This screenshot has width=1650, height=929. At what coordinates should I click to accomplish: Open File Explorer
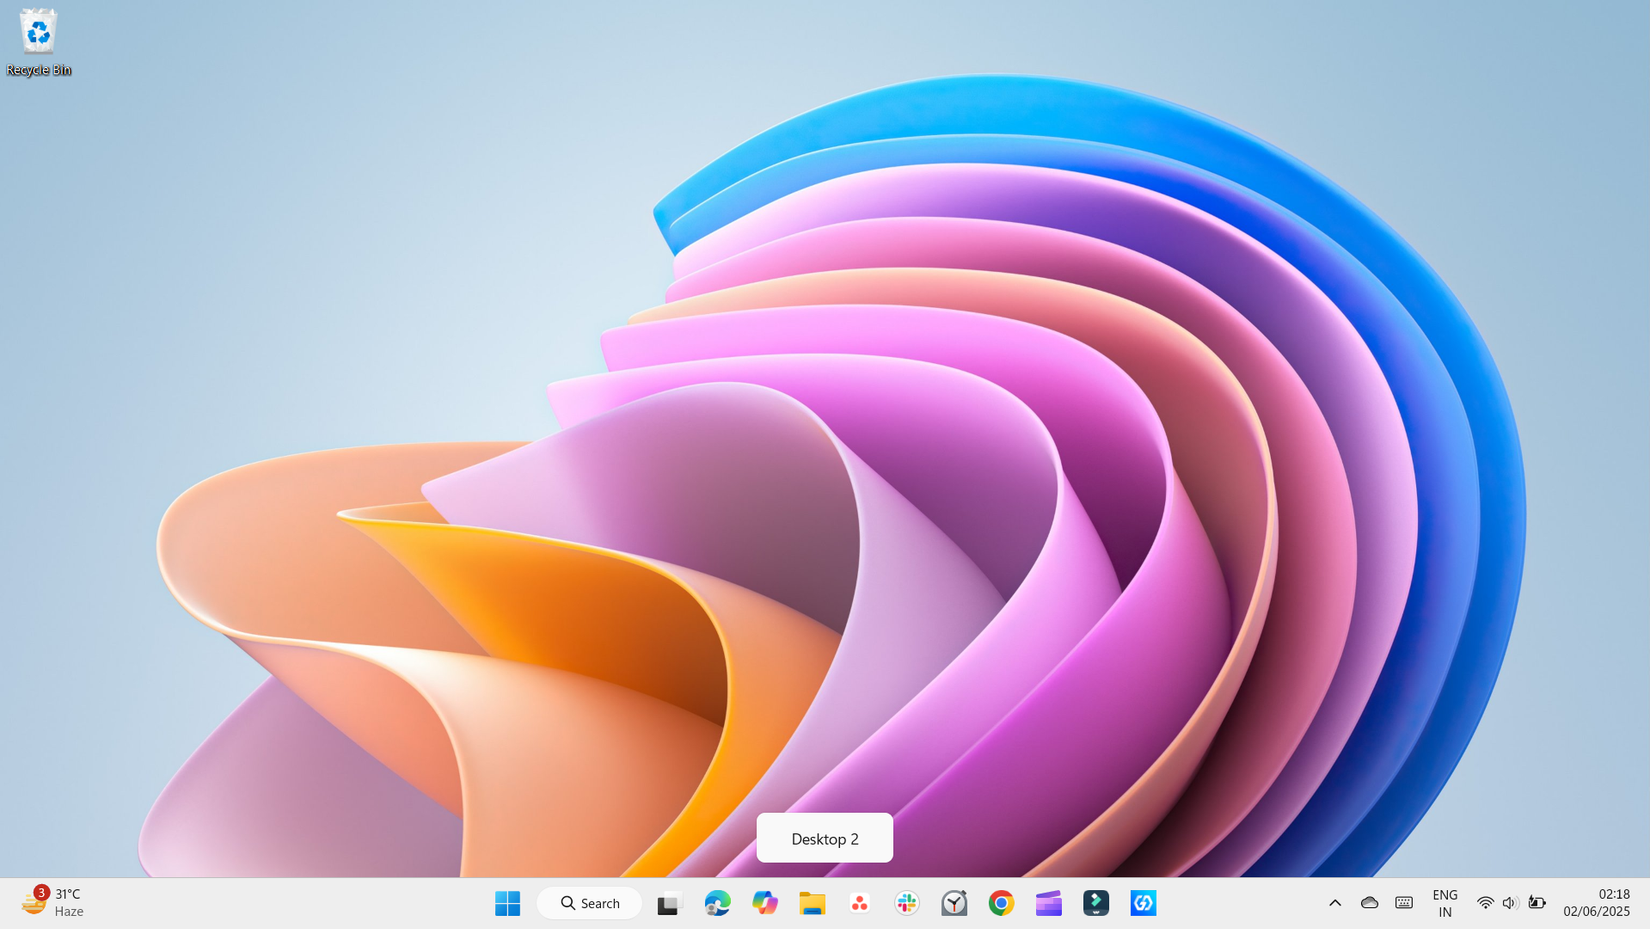811,903
